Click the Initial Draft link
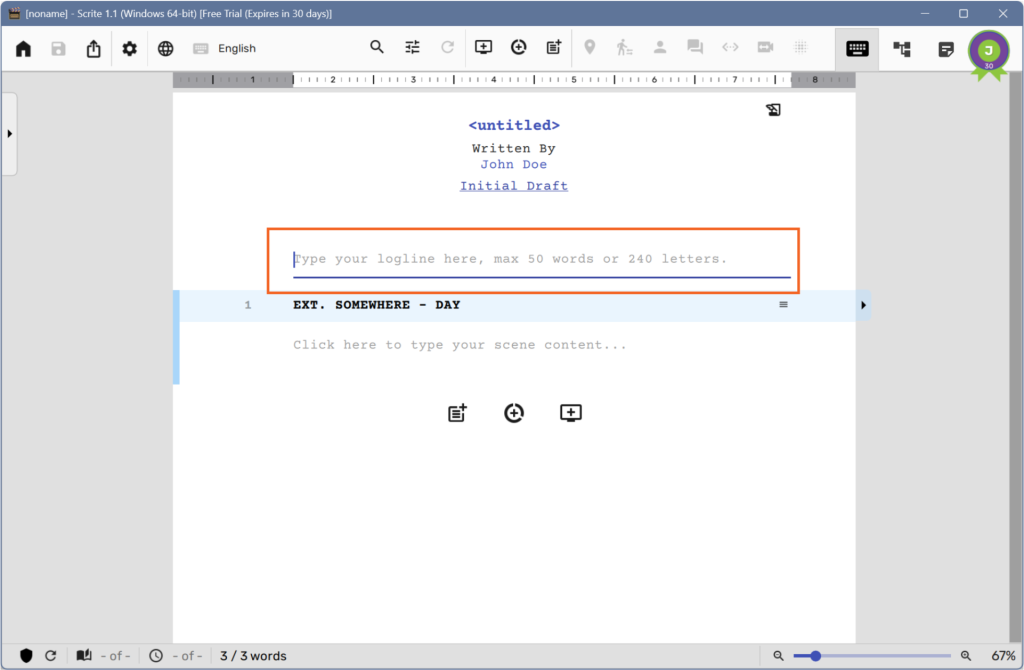Screen dimensions: 1024x670 (513, 185)
